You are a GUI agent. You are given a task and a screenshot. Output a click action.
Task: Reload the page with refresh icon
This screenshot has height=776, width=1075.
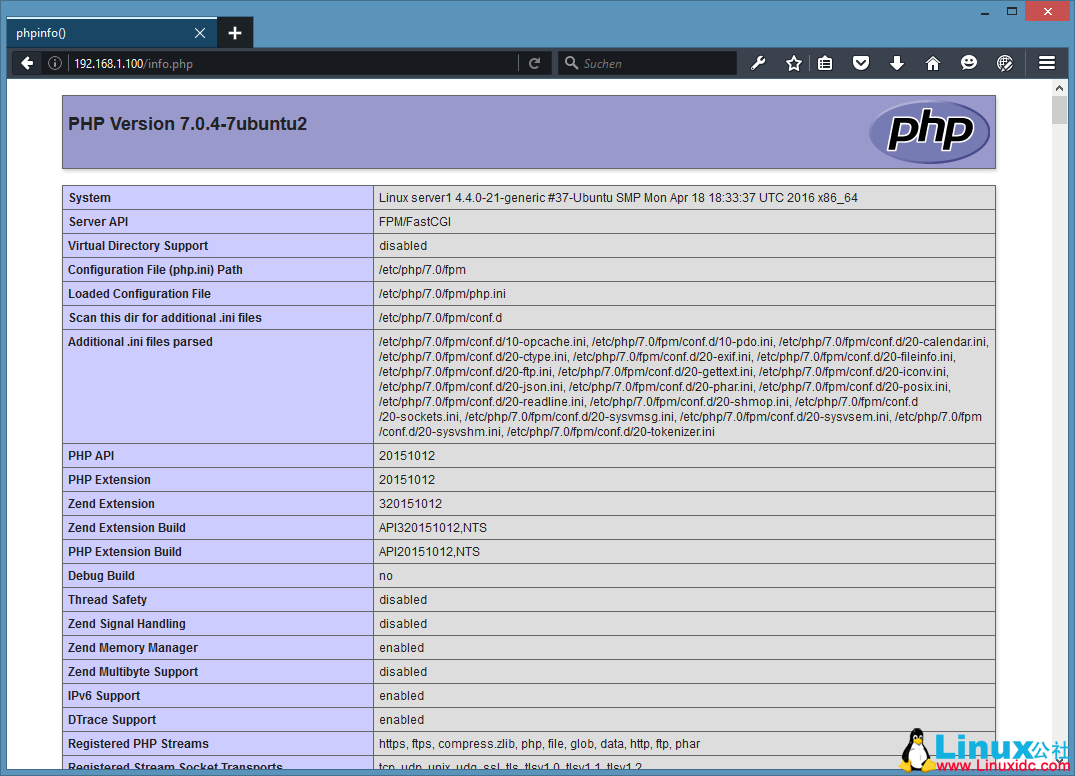(x=535, y=63)
